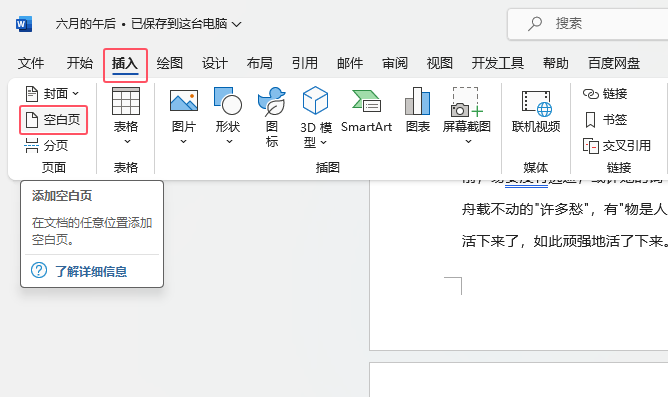Click the 搜索 search box
Image resolution: width=668 pixels, height=397 pixels.
[588, 24]
